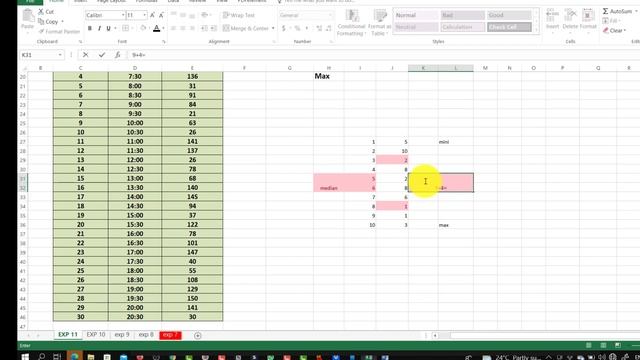Open Format as Table gallery

click(x=379, y=22)
